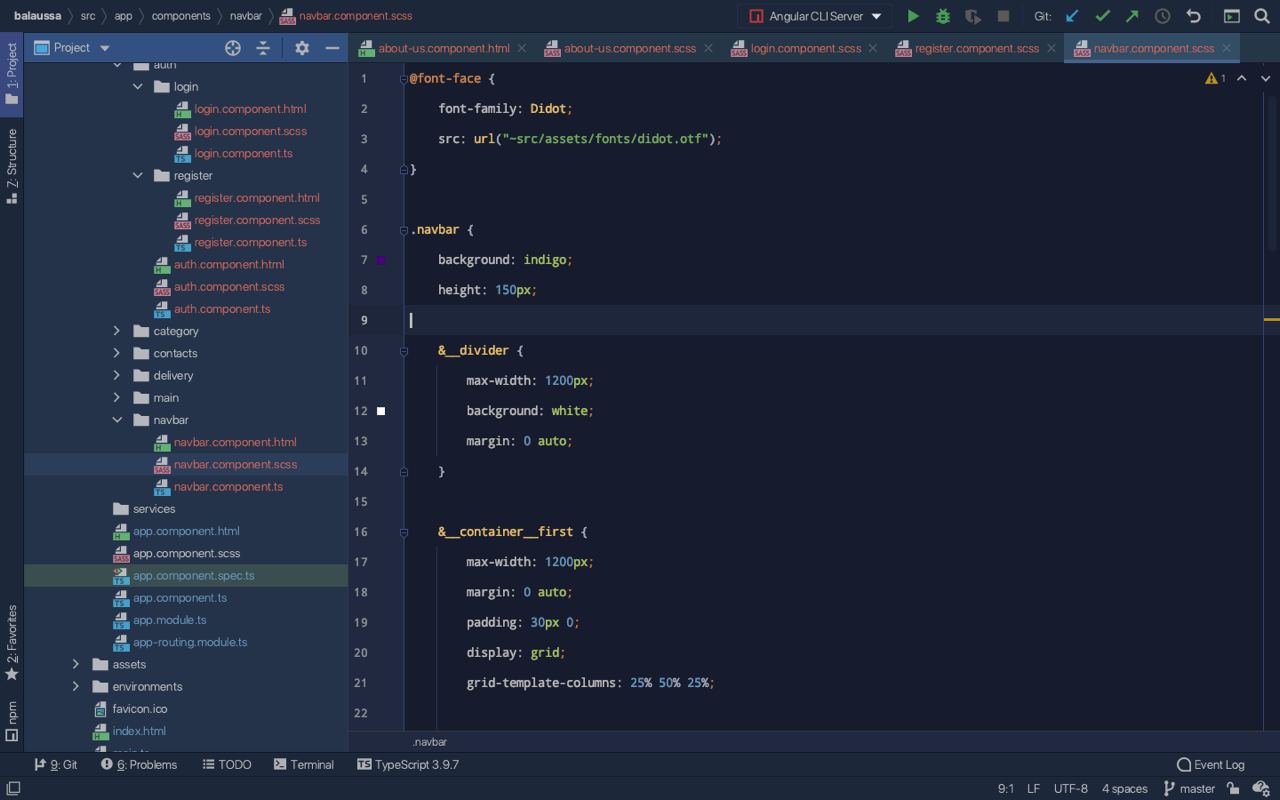Image resolution: width=1280 pixels, height=800 pixels.
Task: Close the login.component.scss tab
Action: coord(873,48)
